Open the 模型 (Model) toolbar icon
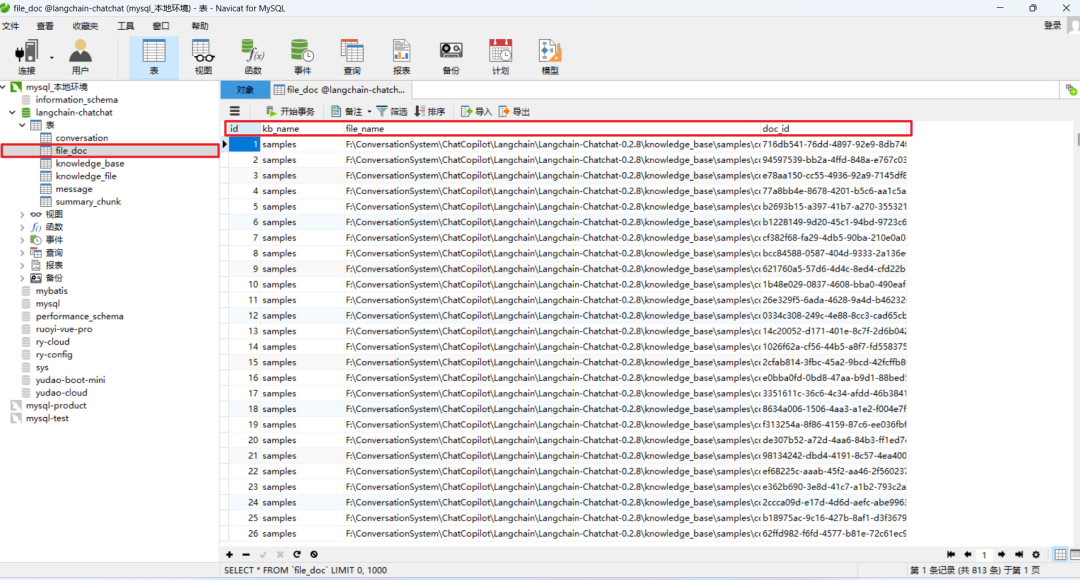 click(550, 57)
